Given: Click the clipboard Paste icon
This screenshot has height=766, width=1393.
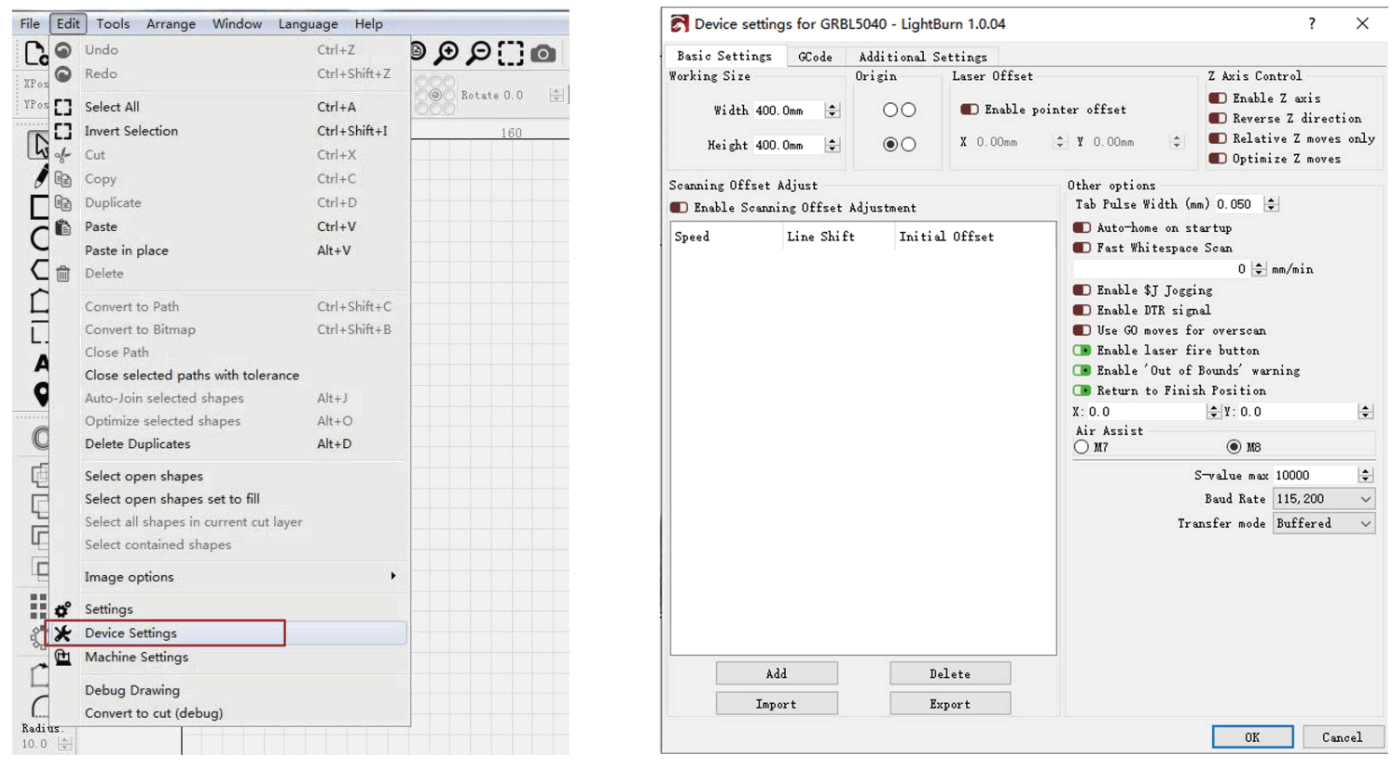Looking at the screenshot, I should tap(63, 227).
